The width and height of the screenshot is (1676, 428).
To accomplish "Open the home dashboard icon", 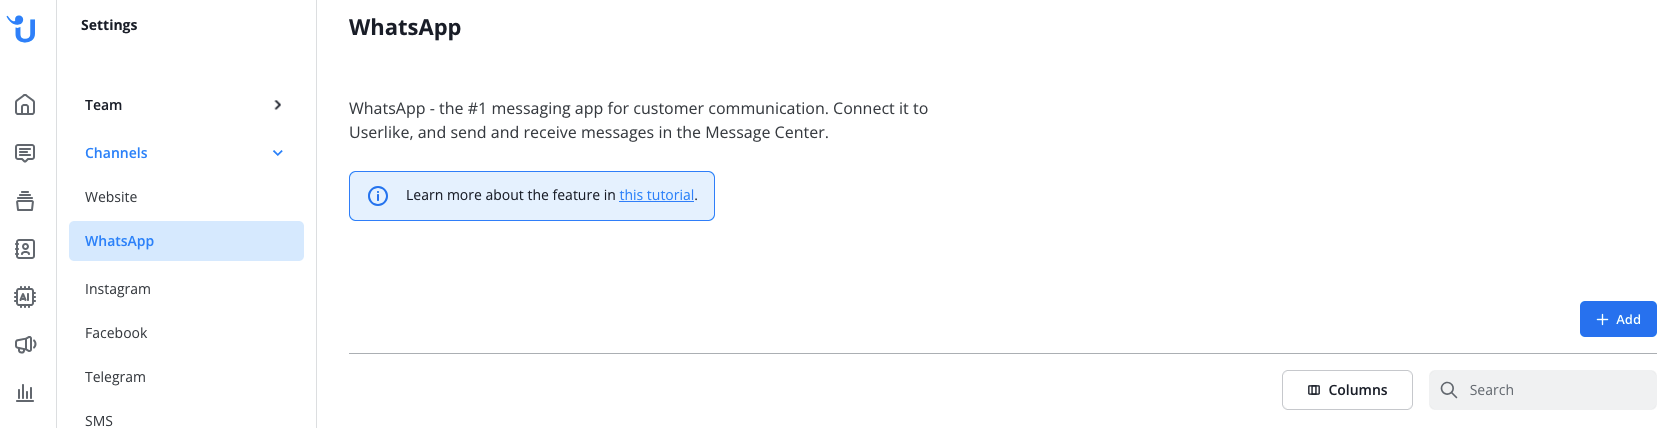I will point(25,105).
